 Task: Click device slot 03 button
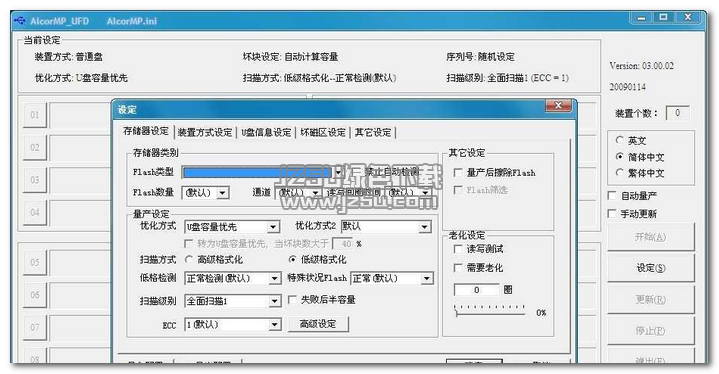click(x=35, y=180)
